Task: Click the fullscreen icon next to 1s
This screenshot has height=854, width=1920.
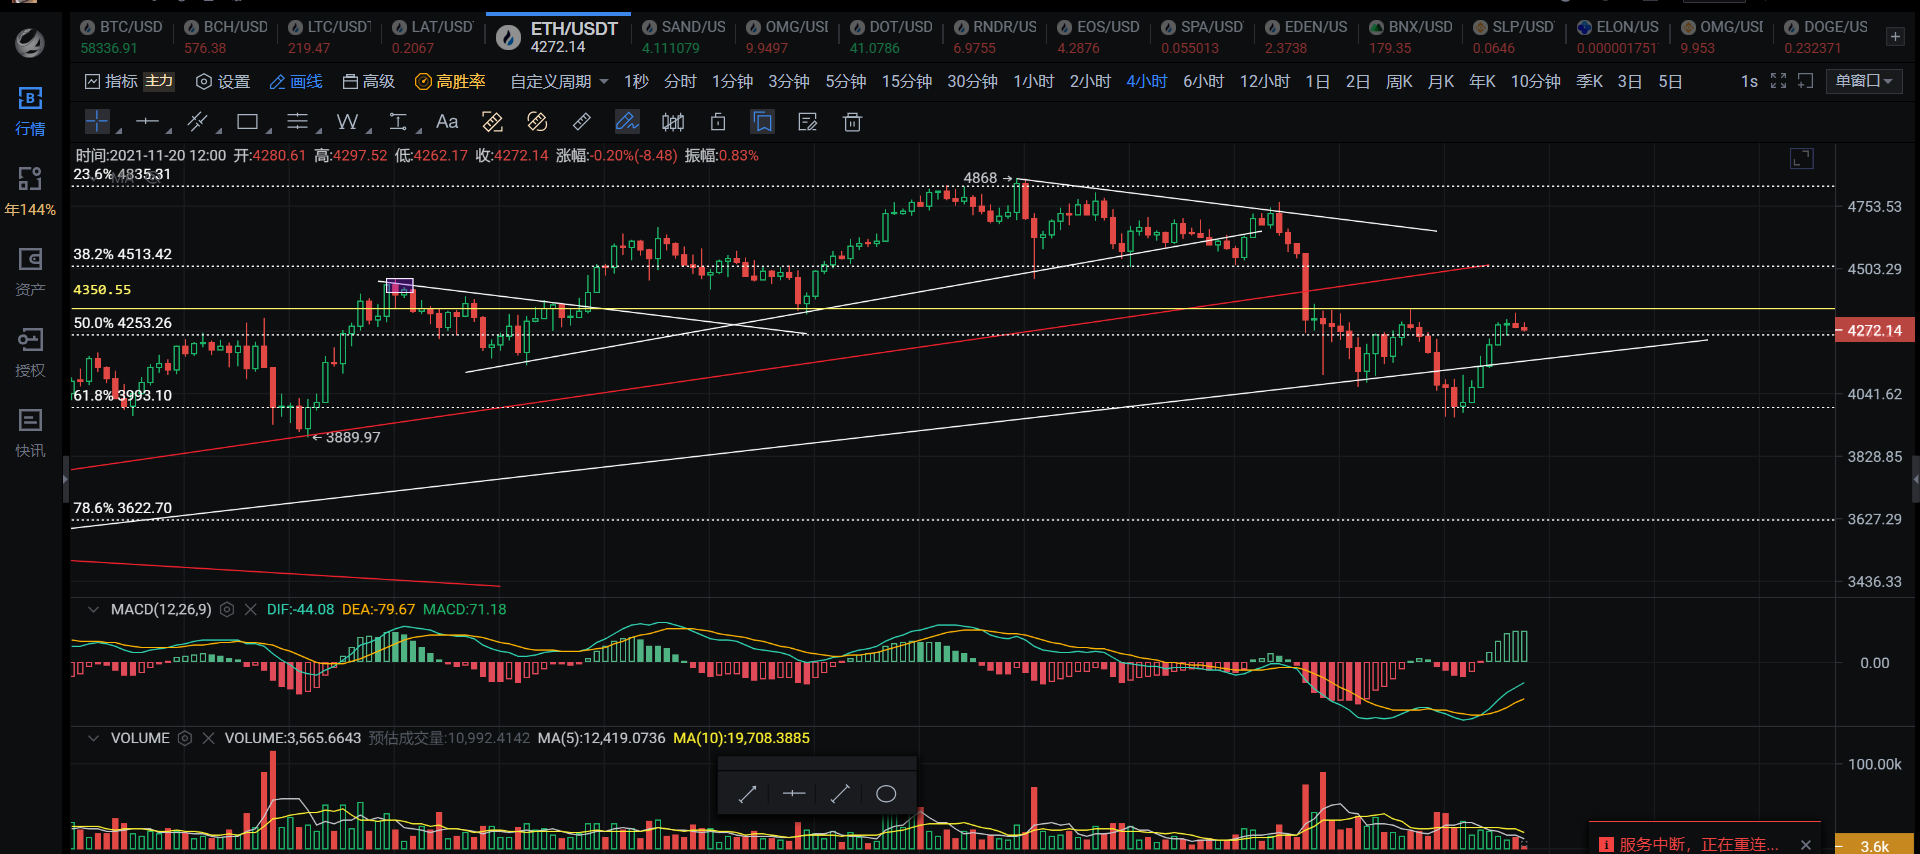Action: [x=1778, y=81]
